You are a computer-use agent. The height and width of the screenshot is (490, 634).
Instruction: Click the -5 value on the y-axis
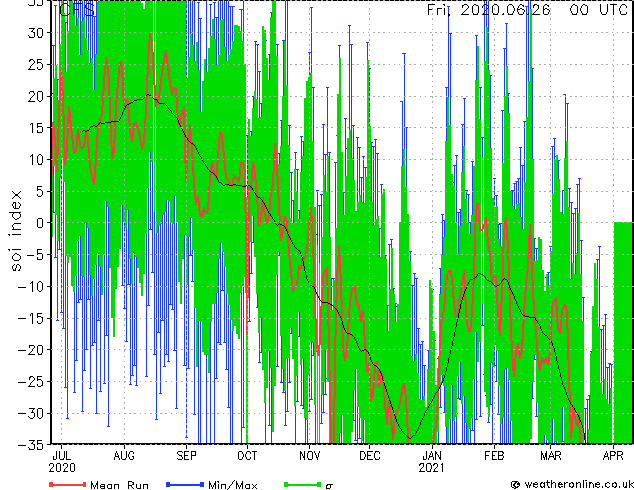(x=35, y=255)
